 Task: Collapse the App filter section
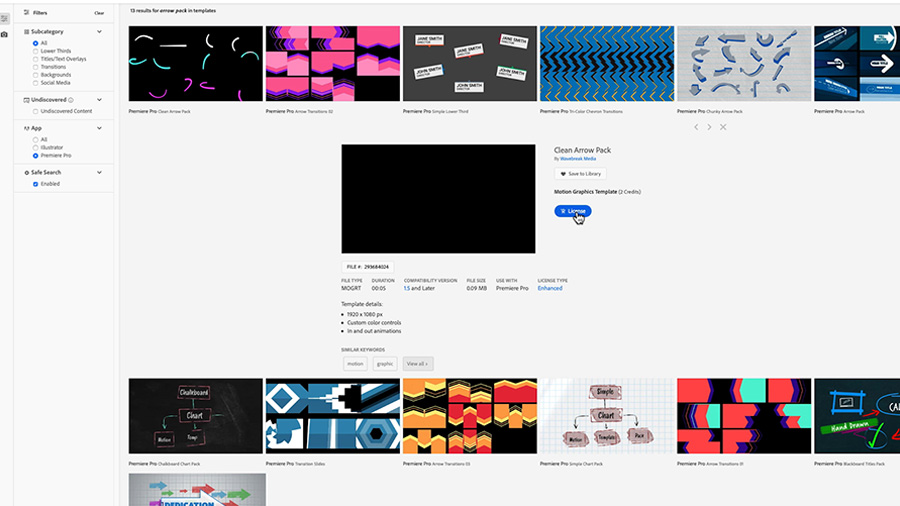99,129
